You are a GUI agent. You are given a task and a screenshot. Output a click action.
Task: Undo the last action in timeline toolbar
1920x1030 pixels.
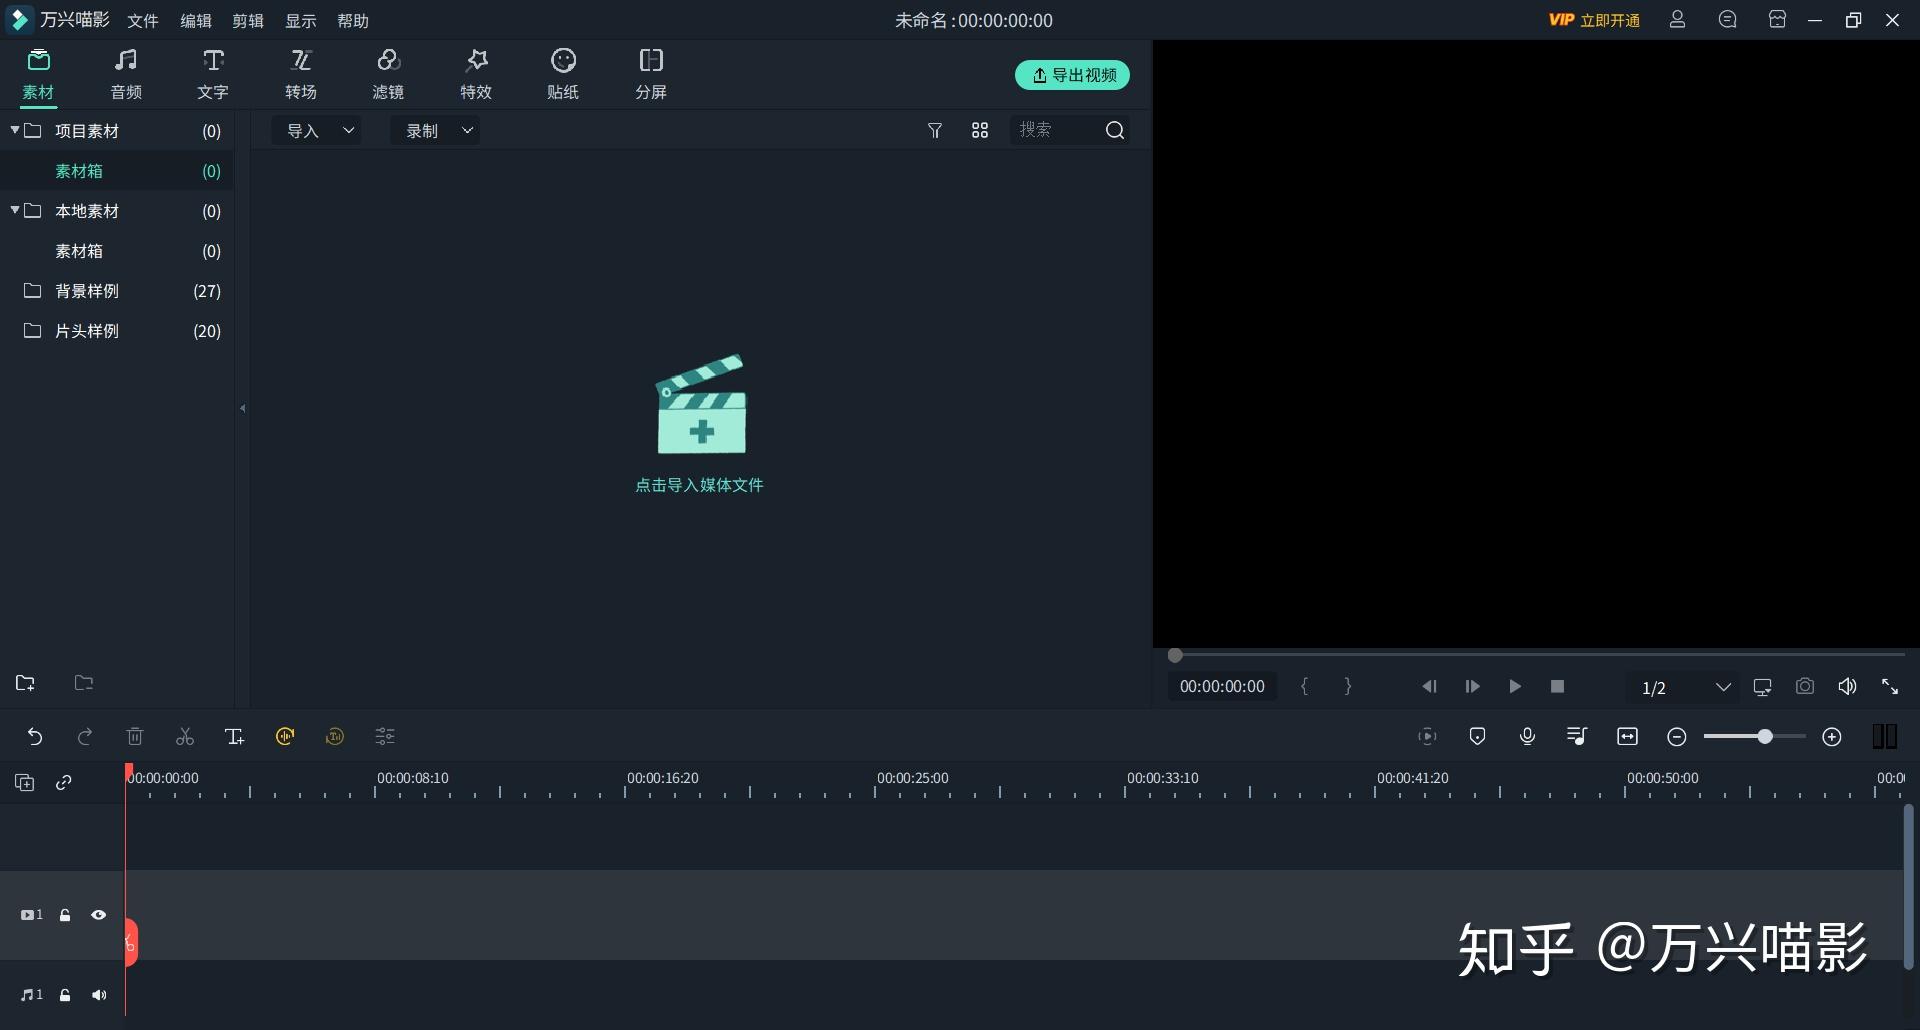click(x=35, y=737)
